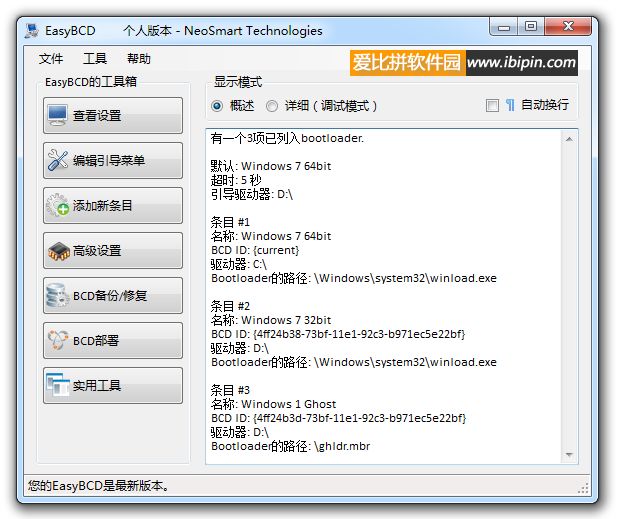The width and height of the screenshot is (617, 519).
Task: Click the EasyBCD app icon in title bar
Action: tap(32, 31)
